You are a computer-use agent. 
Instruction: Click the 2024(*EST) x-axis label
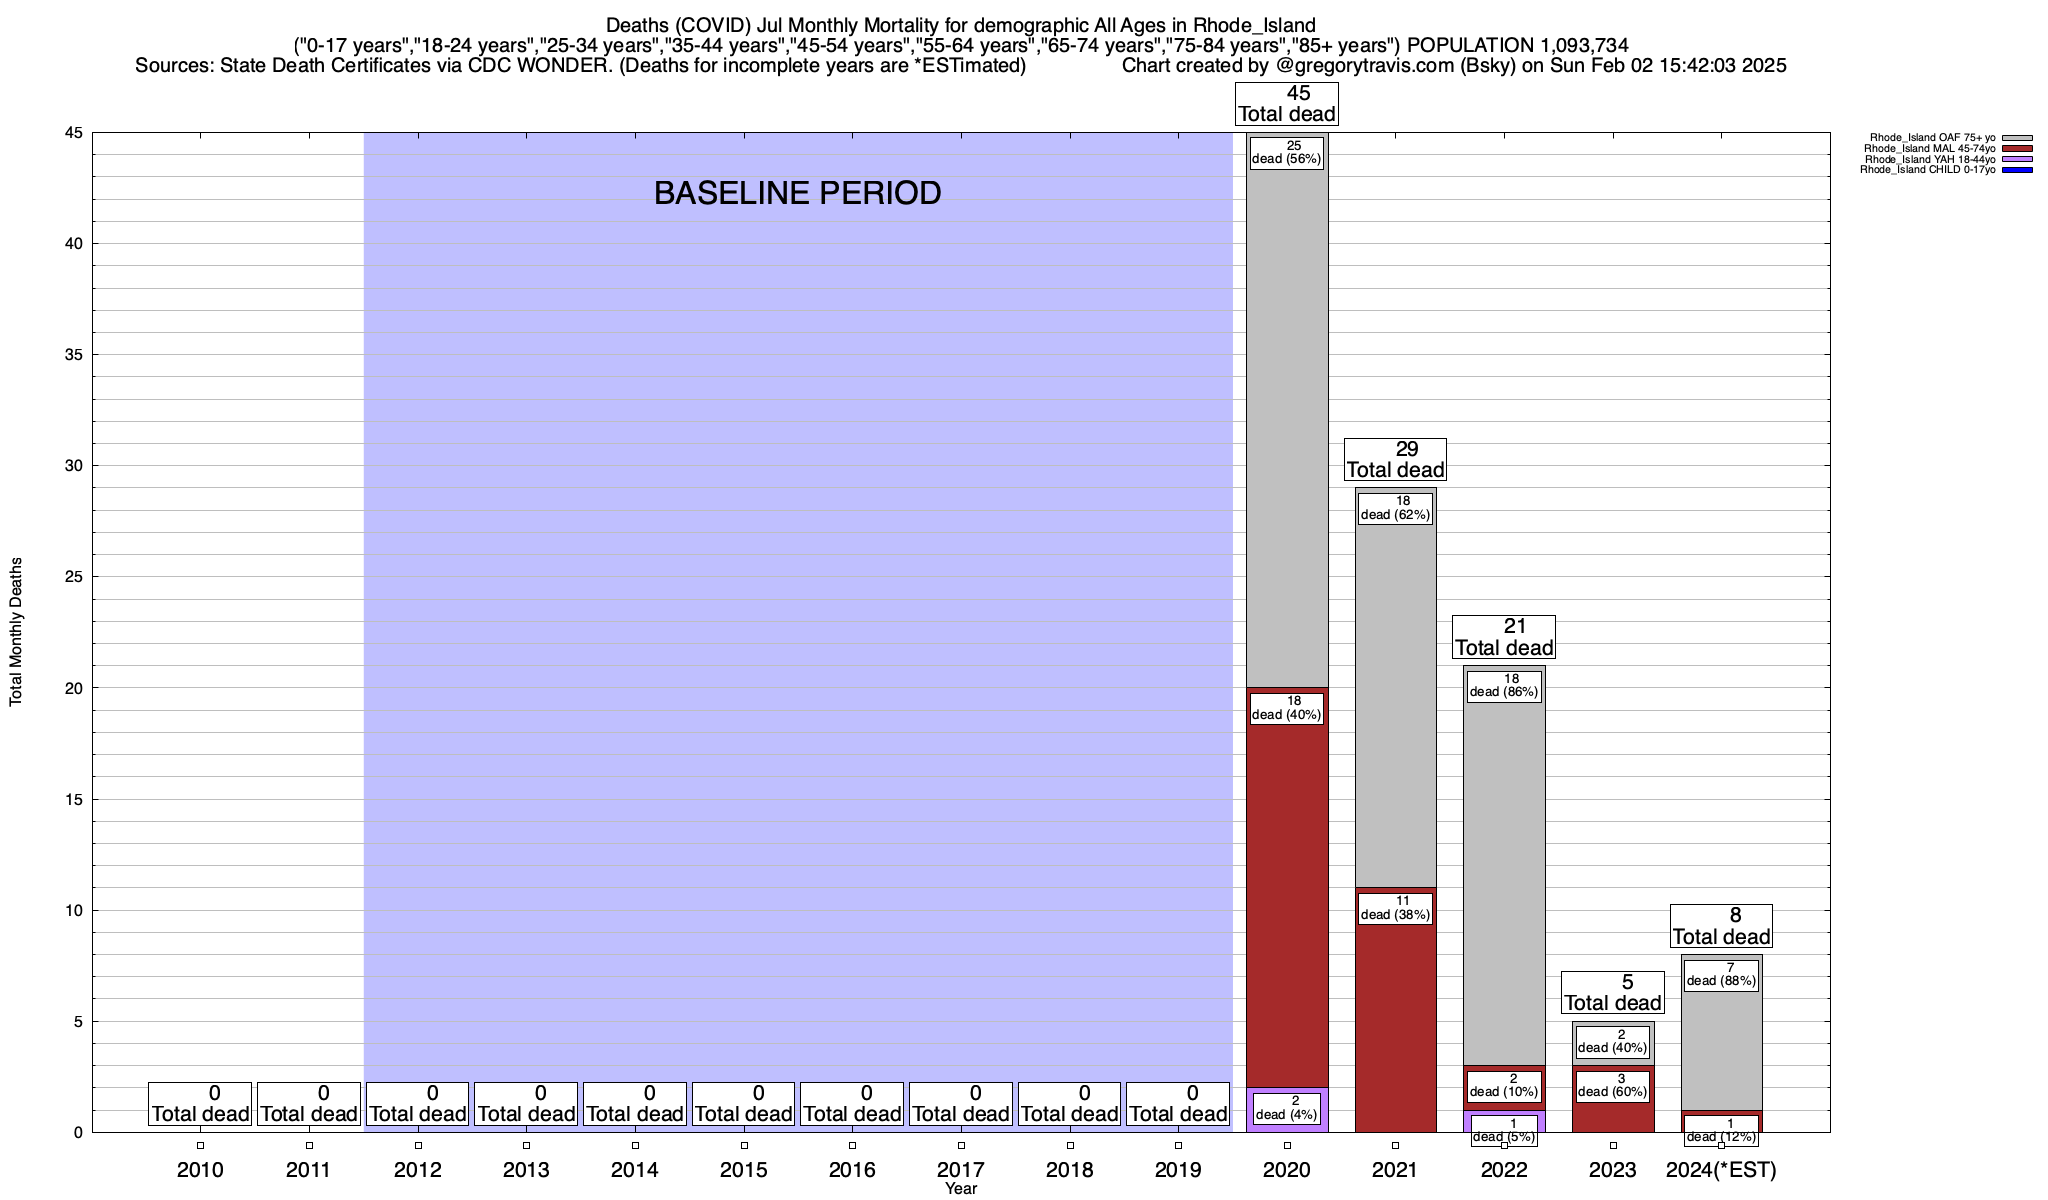coord(1721,1170)
